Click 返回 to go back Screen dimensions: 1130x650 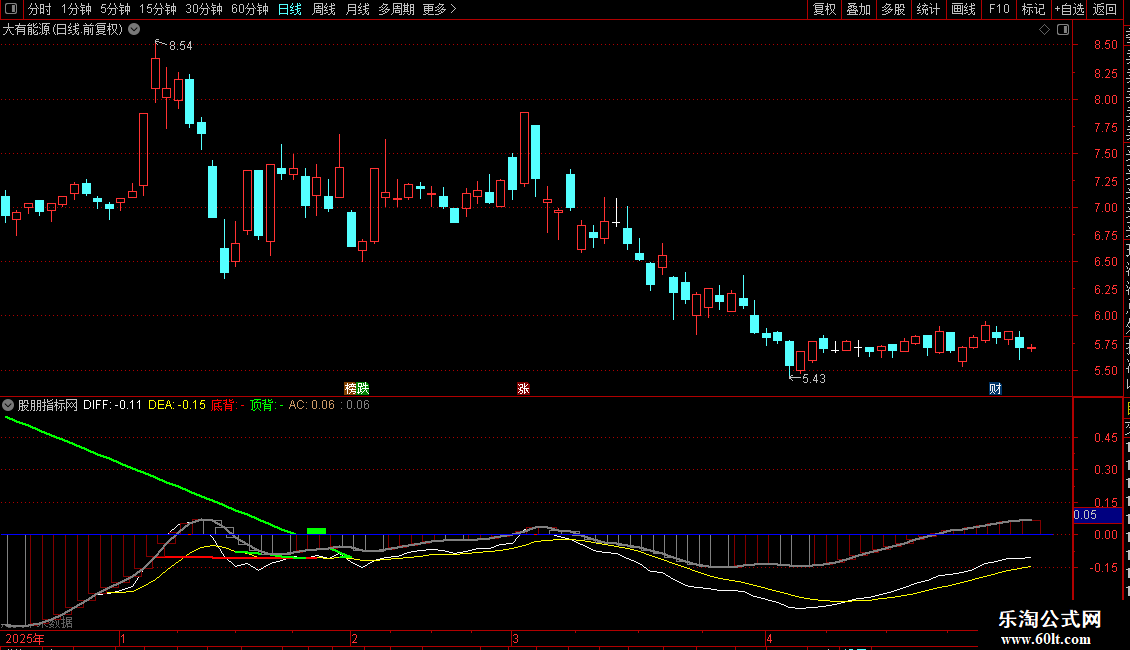tap(1105, 9)
